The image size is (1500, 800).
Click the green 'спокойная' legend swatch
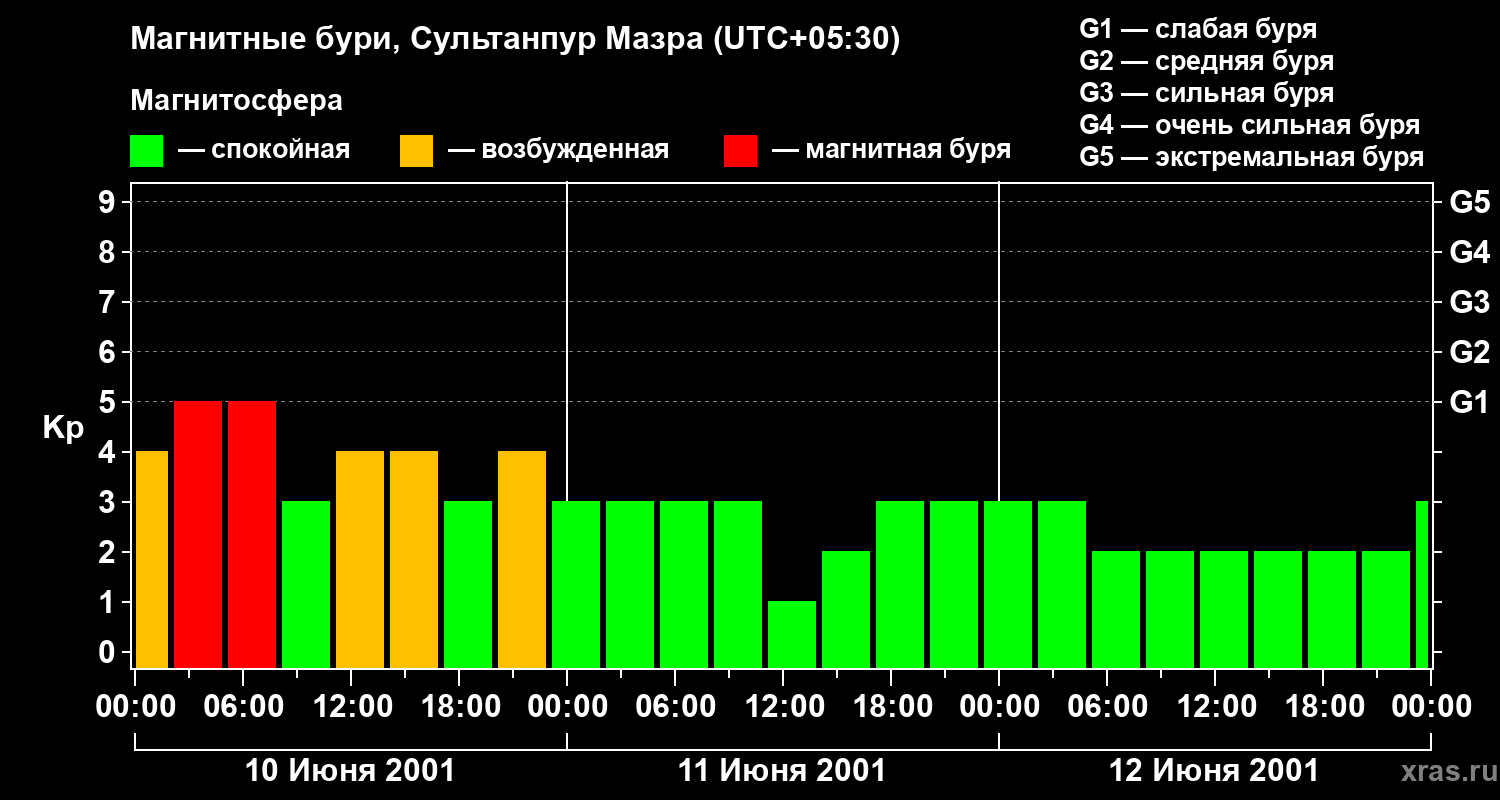point(147,150)
